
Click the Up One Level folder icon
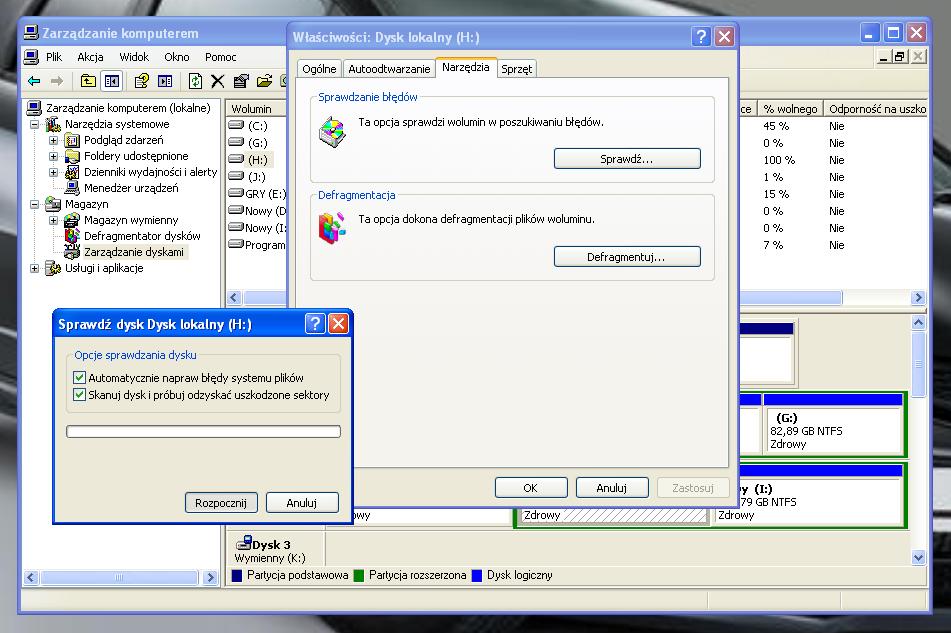(89, 81)
